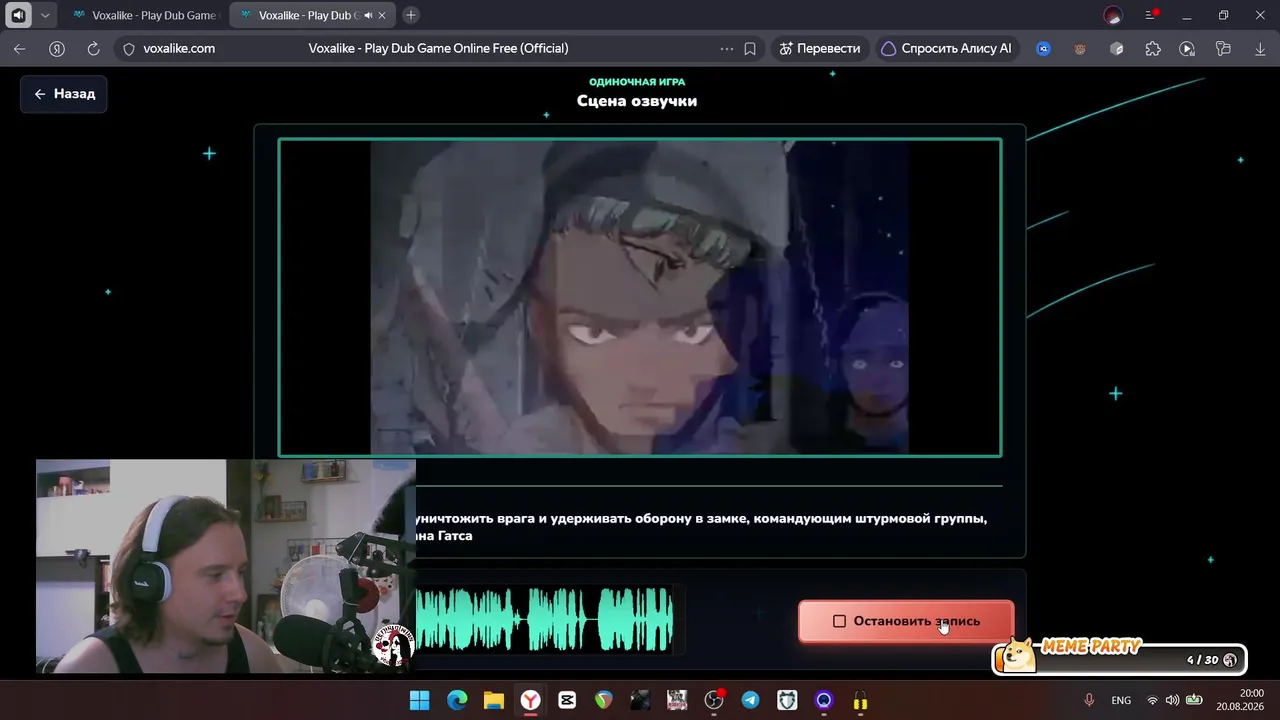The width and height of the screenshot is (1280, 720).
Task: Click the green recording waveform
Action: click(x=544, y=620)
